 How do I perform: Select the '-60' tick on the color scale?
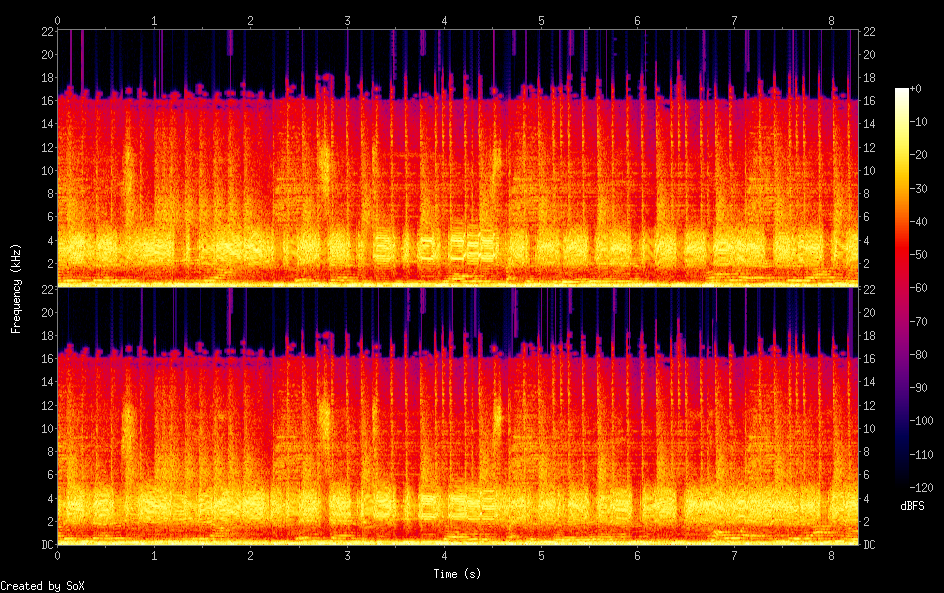tap(920, 289)
